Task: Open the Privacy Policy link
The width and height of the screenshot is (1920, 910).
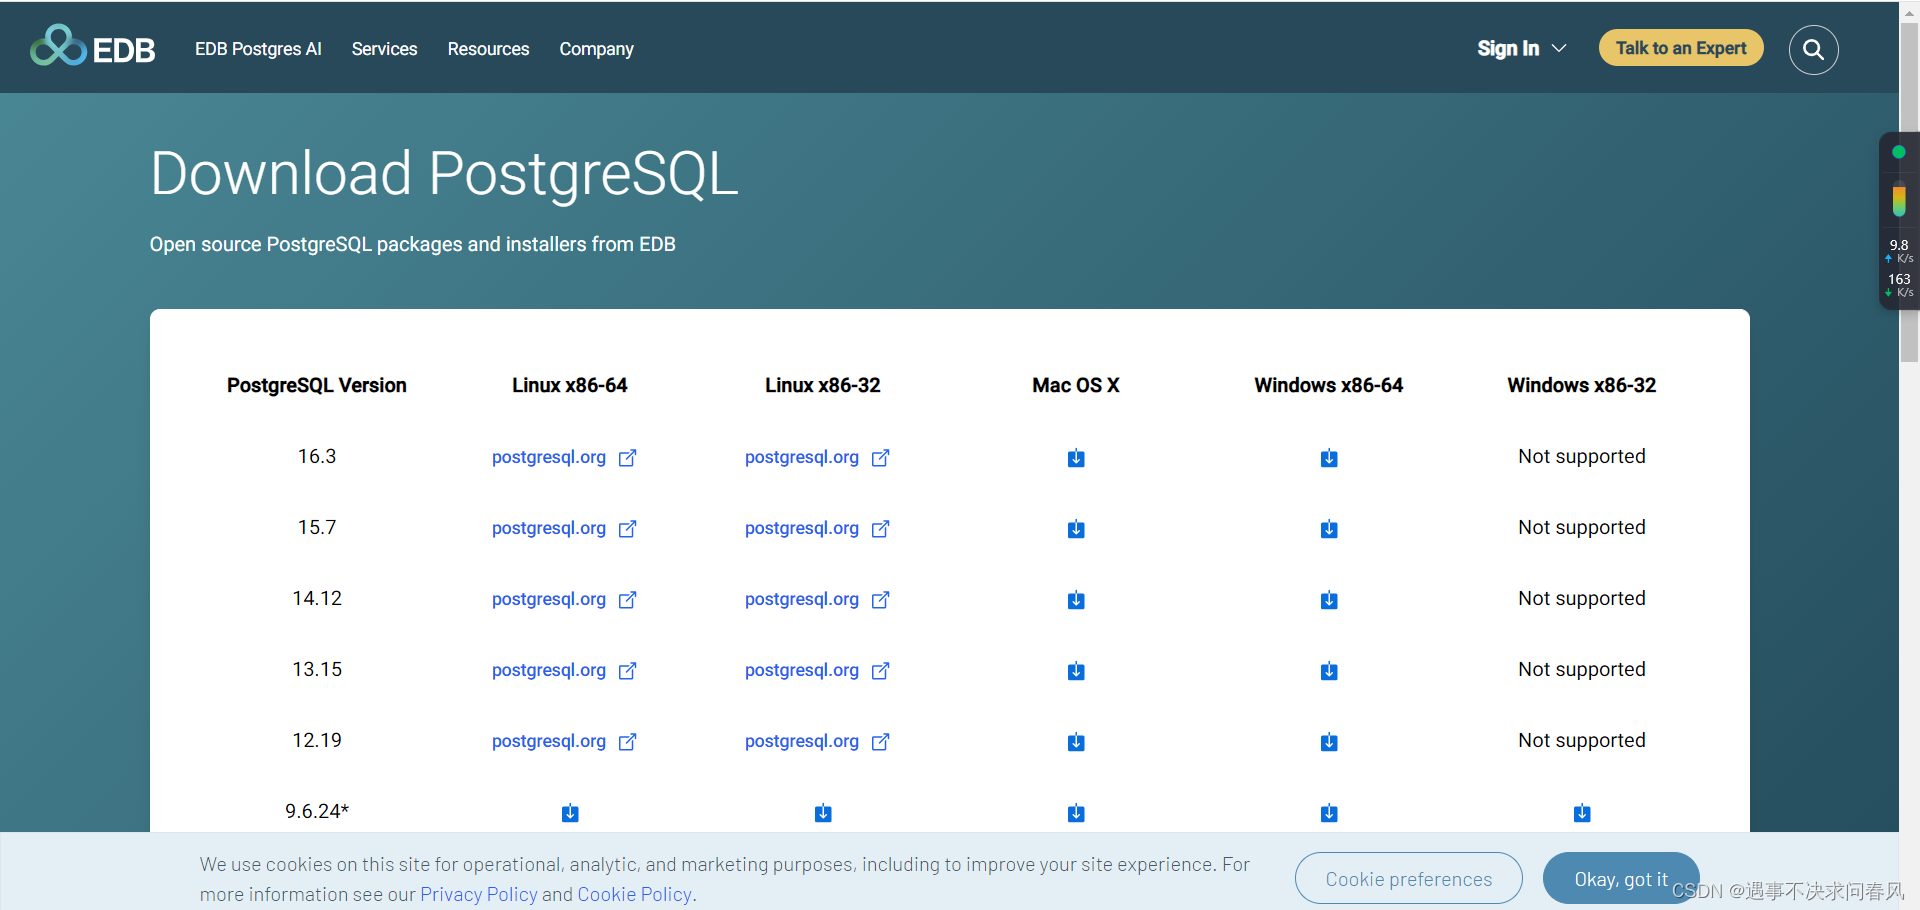Action: click(x=478, y=894)
